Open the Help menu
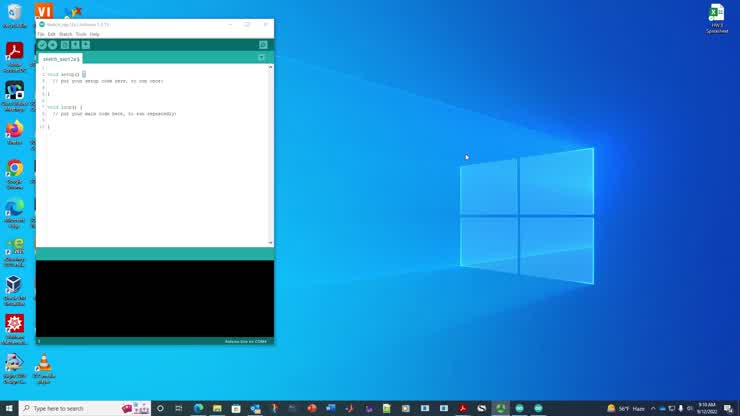The image size is (740, 416). pos(95,34)
